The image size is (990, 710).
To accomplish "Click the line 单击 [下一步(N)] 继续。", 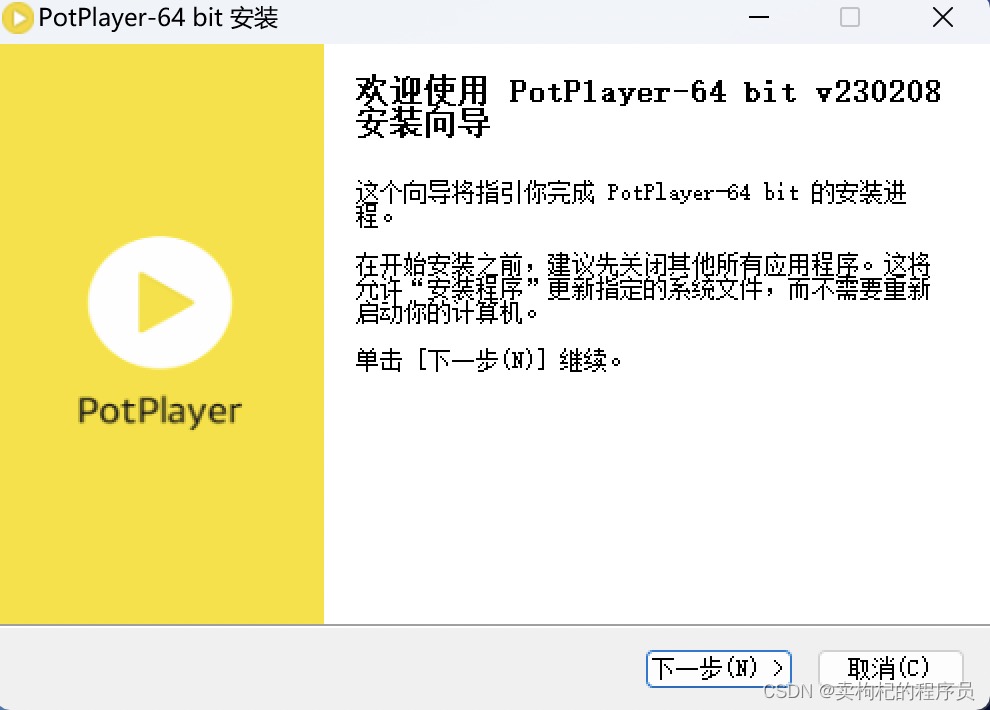I will (488, 361).
